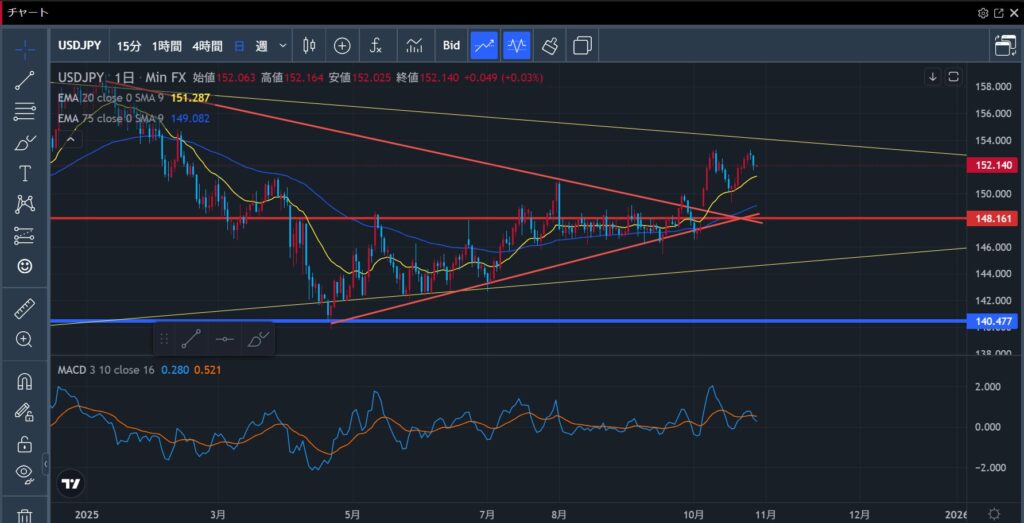Click the candlestick chart style icon
This screenshot has width=1024, height=523.
pyautogui.click(x=308, y=45)
